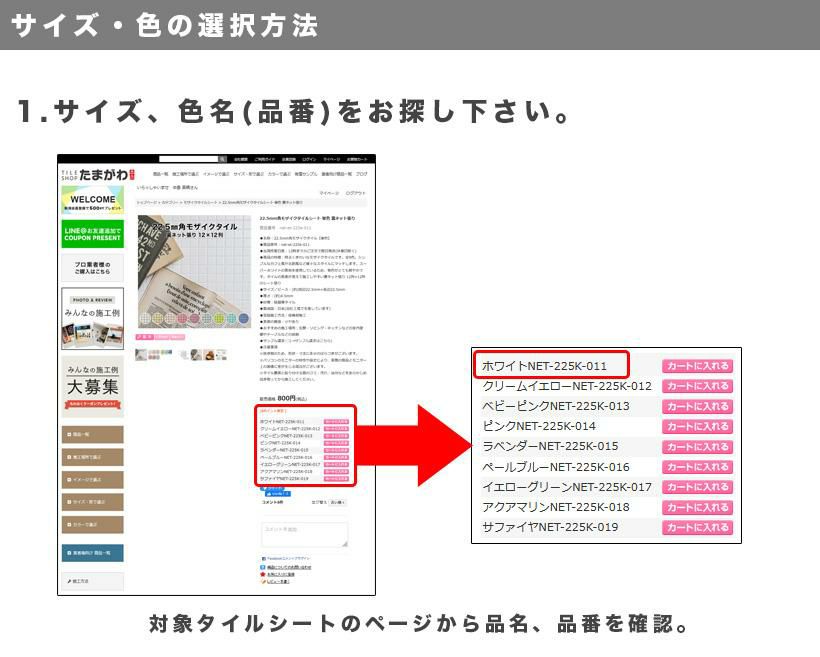Viewport: 820px width, 657px height.
Task: Add ホワイトNET-225K-011 to cart in enlarged list
Action: 697,366
